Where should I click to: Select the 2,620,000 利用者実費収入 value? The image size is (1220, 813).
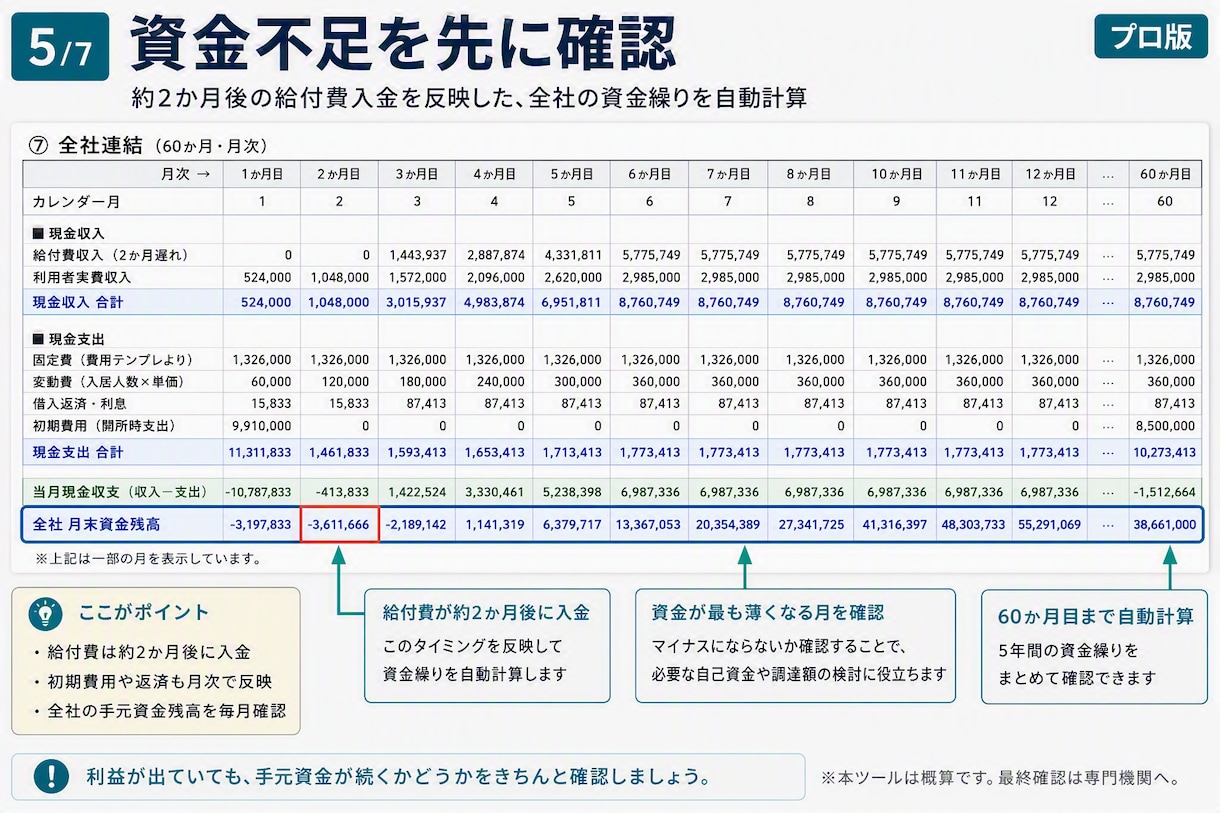coord(571,277)
